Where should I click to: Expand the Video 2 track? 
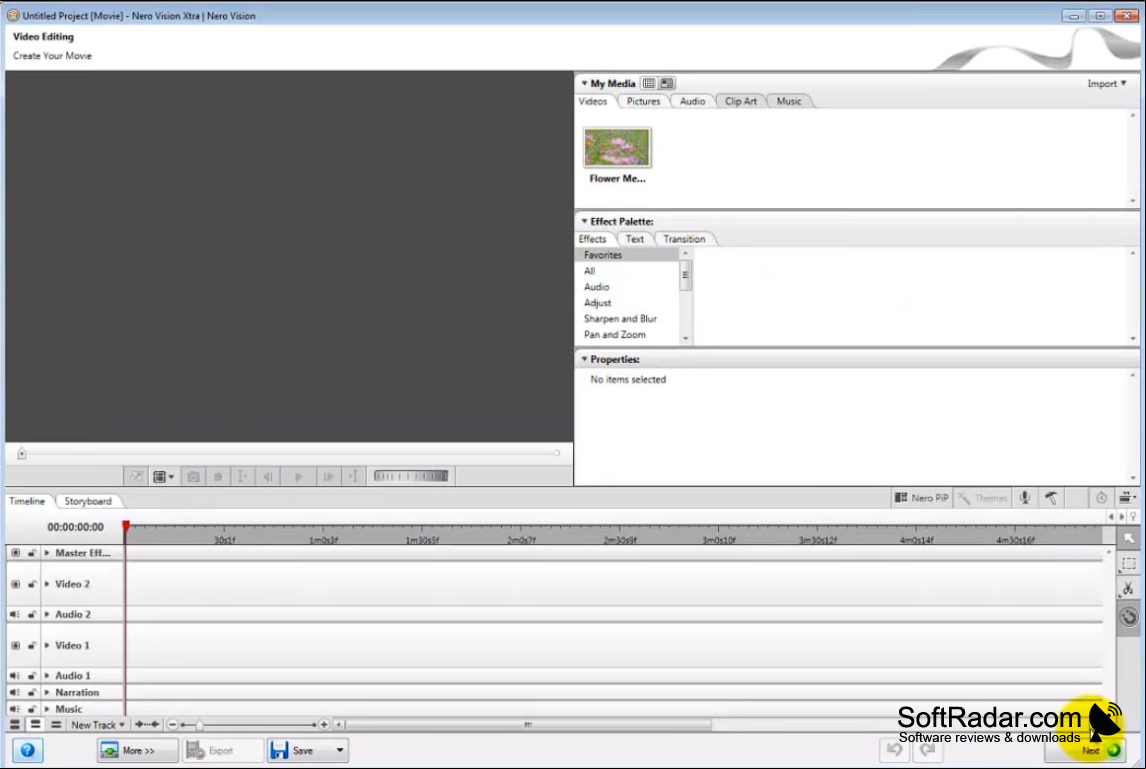tap(47, 584)
